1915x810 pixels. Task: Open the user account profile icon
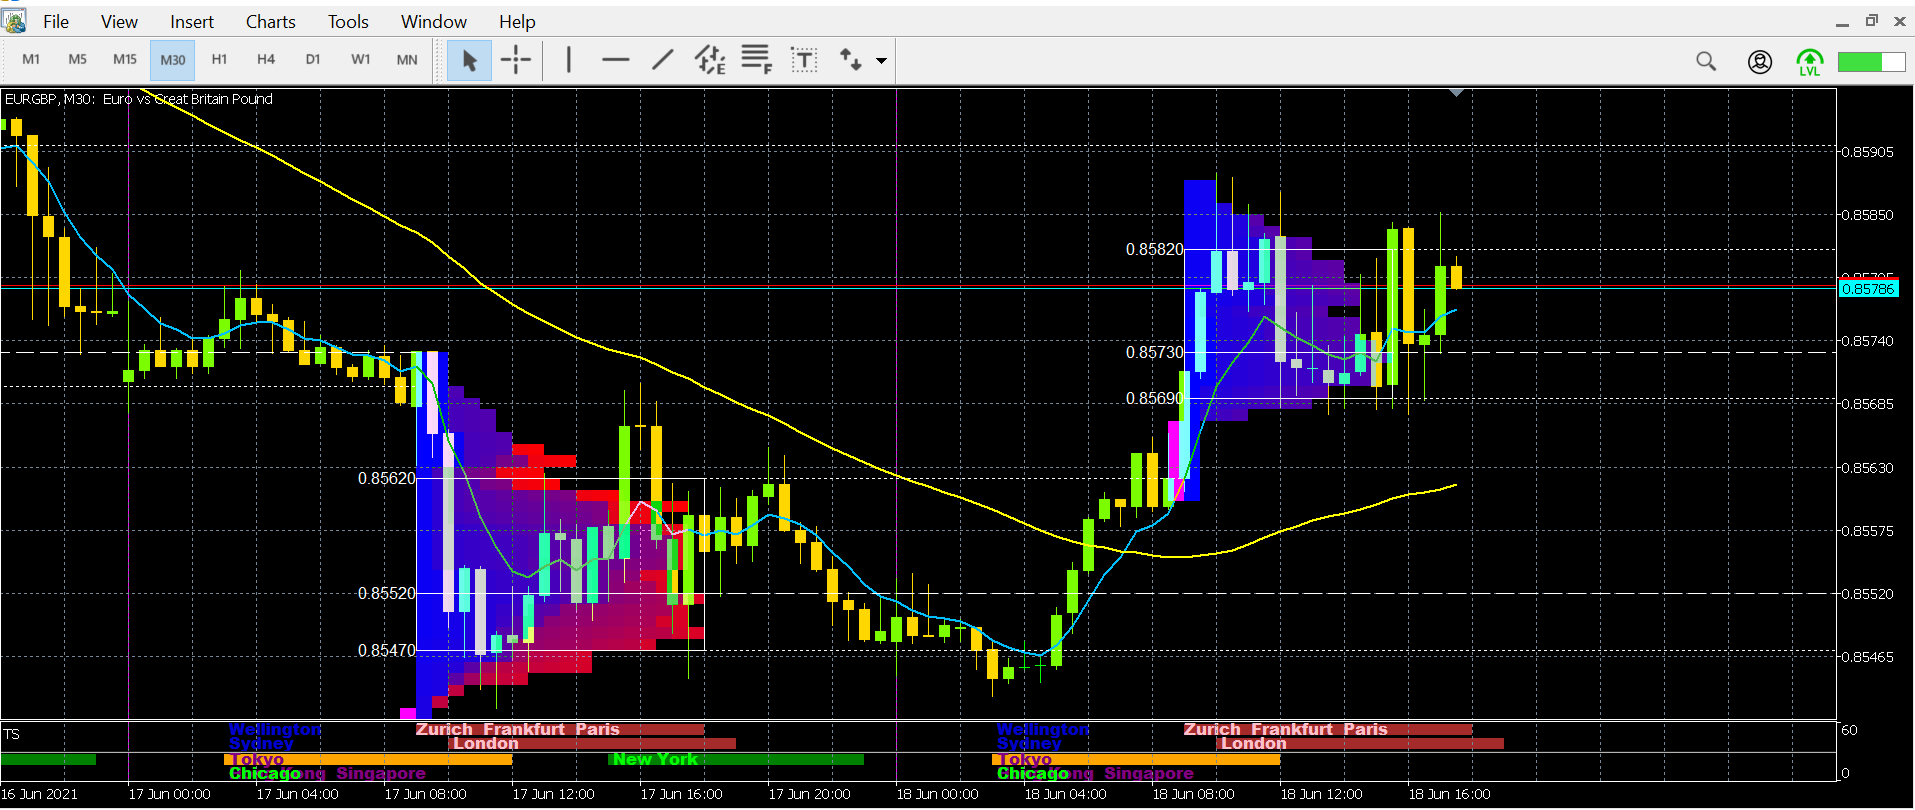[1760, 61]
